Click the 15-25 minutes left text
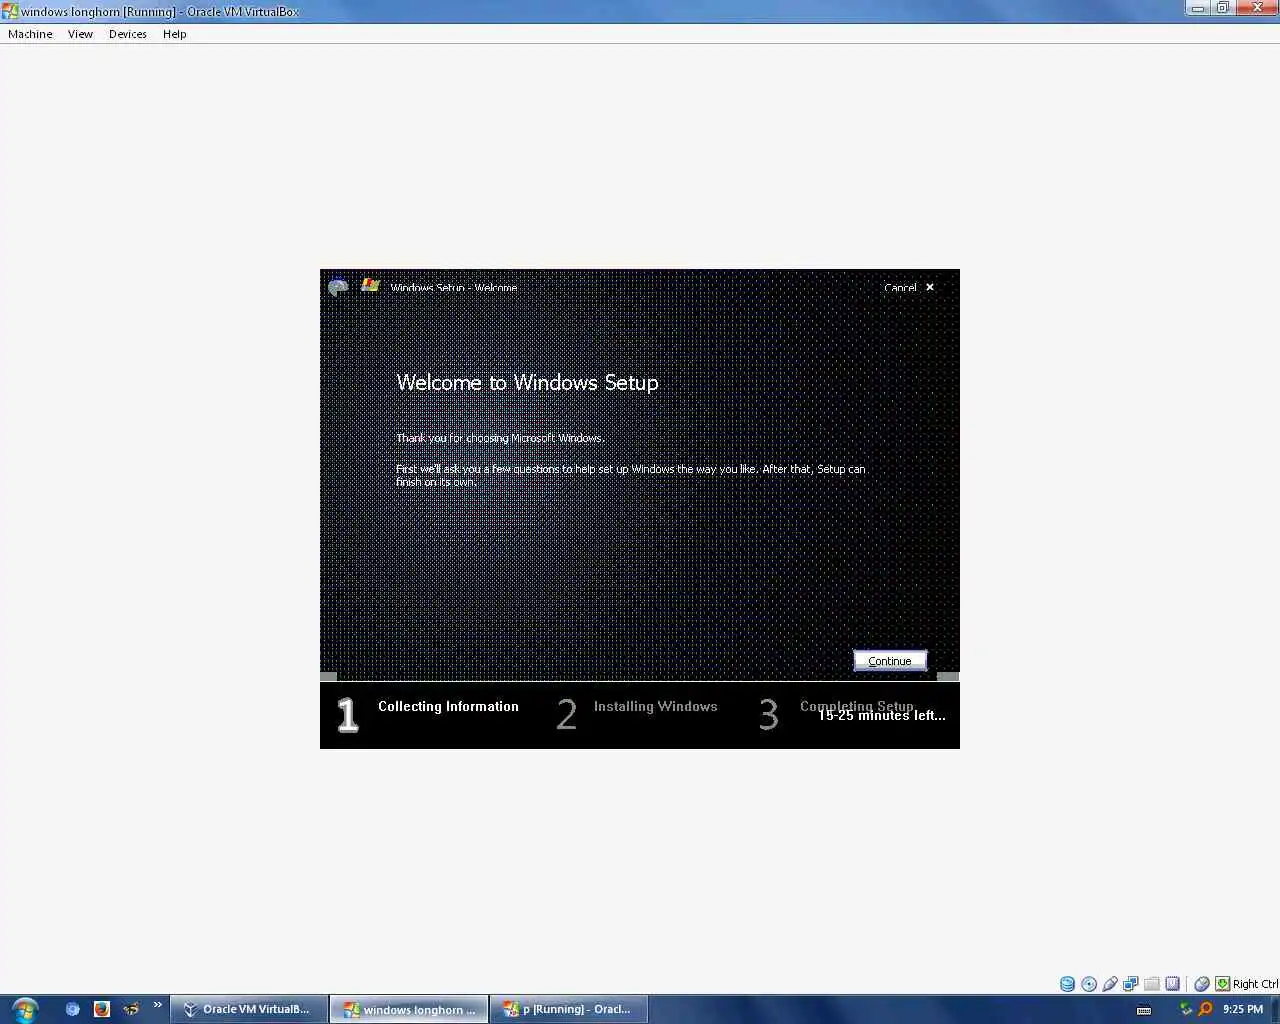This screenshot has height=1024, width=1280. click(882, 715)
